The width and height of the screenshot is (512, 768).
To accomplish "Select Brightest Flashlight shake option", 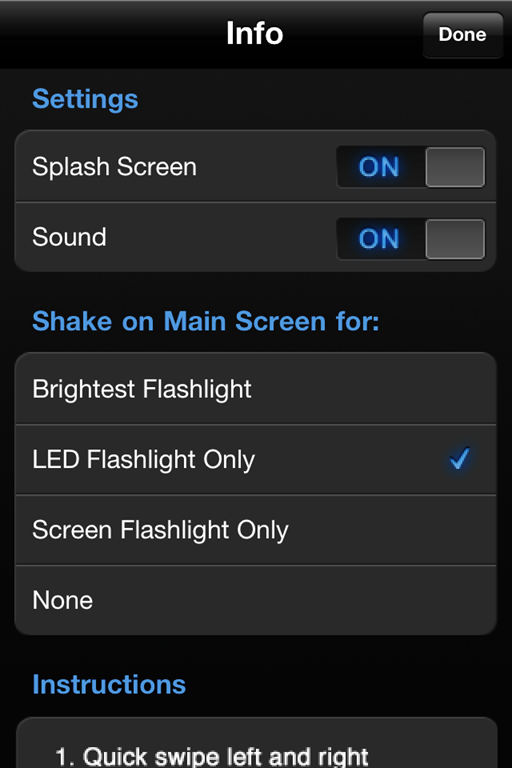I will coord(255,389).
